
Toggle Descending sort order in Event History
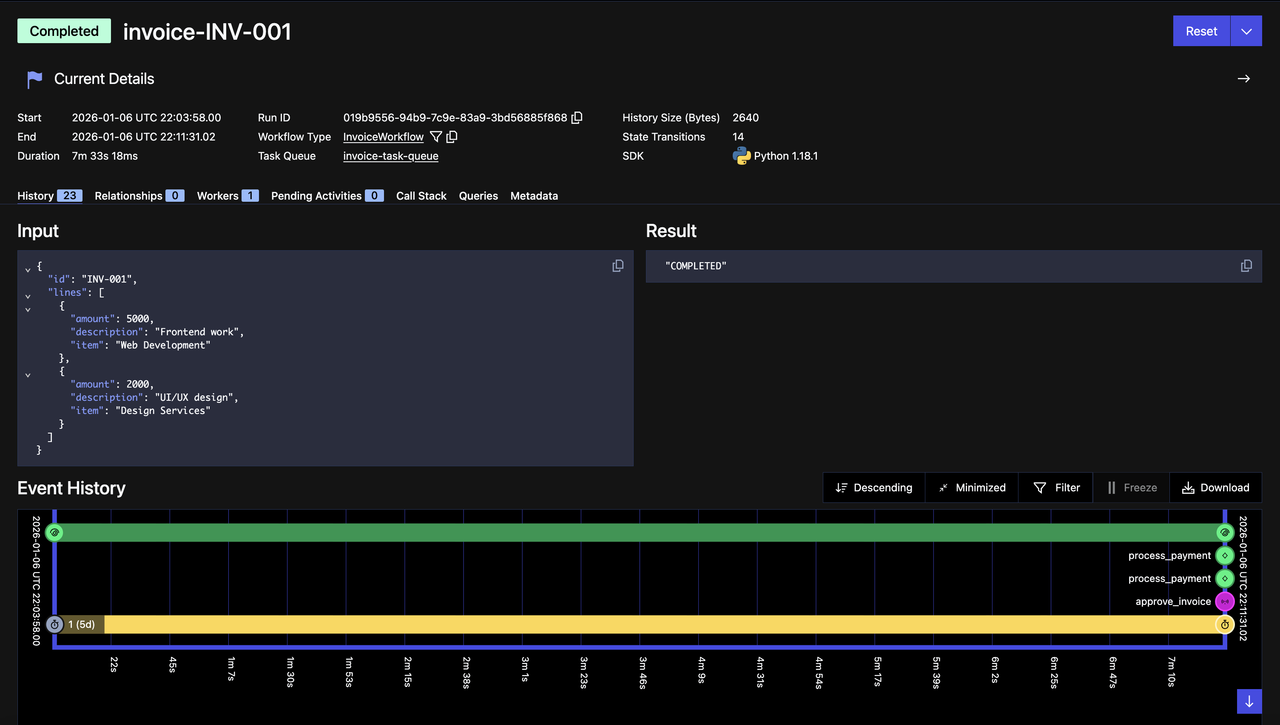pos(874,487)
